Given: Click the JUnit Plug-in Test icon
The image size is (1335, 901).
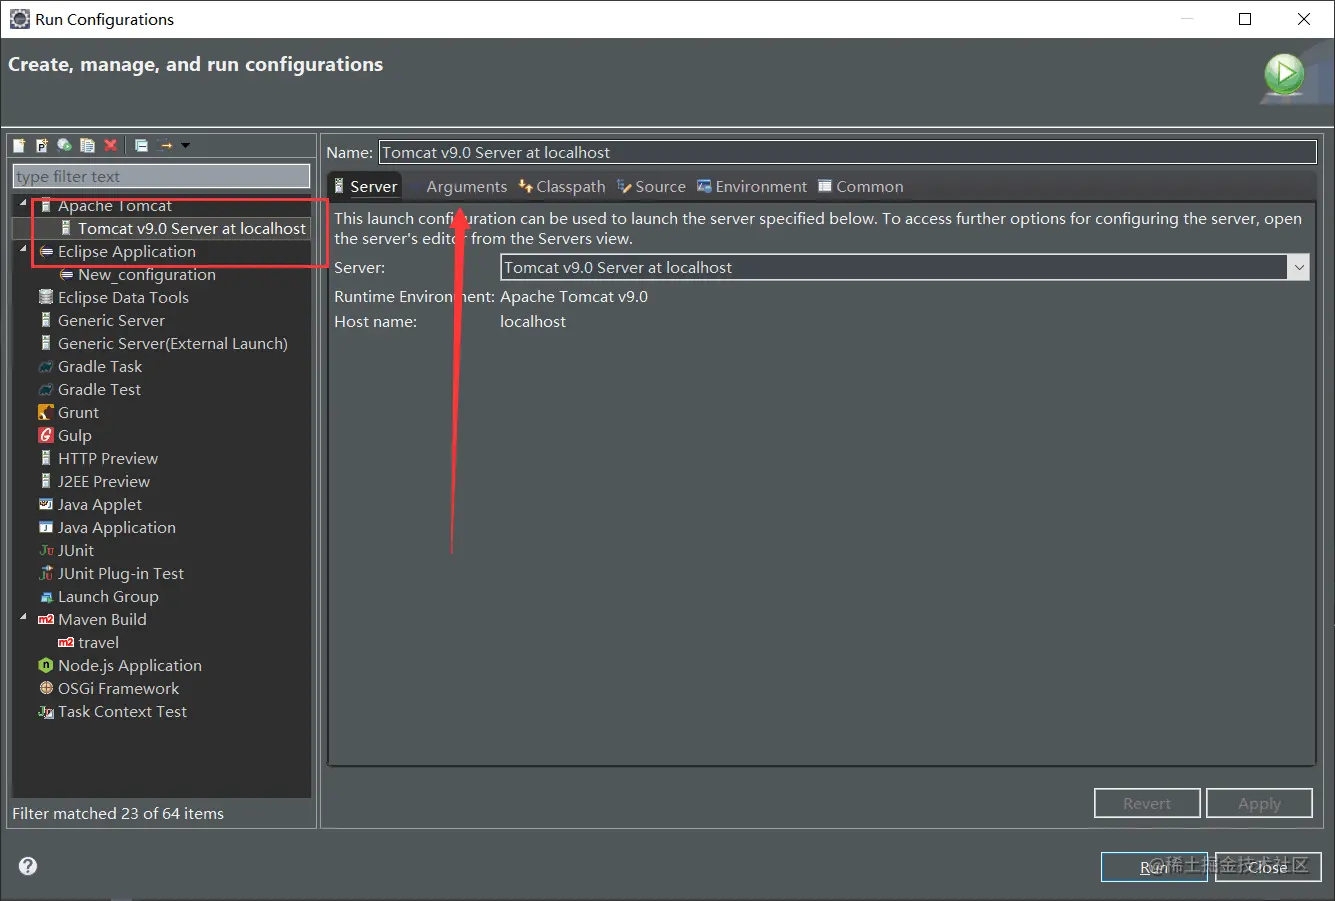Looking at the screenshot, I should (46, 573).
